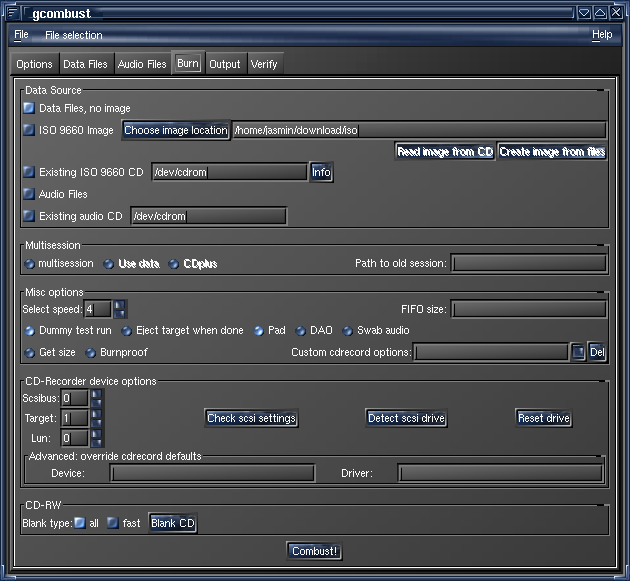Open the Custom cdrecord options dropdown list
This screenshot has height=581, width=630.
tap(578, 352)
